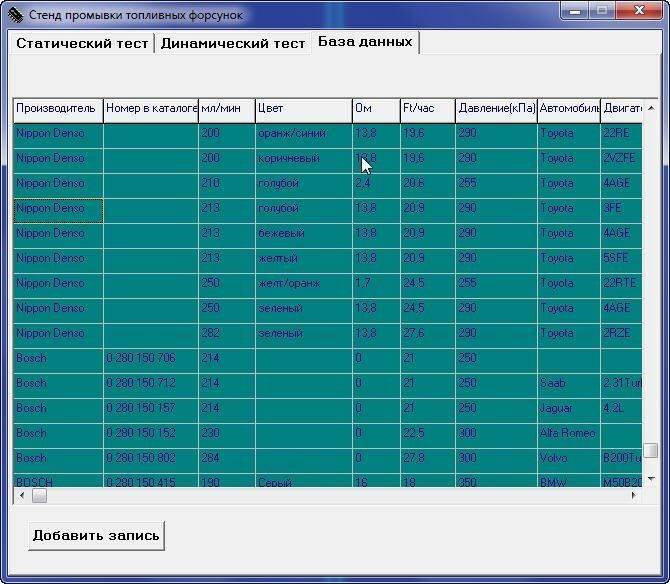Click the up arrow of vertical scrollbar
This screenshot has height=584, width=670.
(x=651, y=108)
